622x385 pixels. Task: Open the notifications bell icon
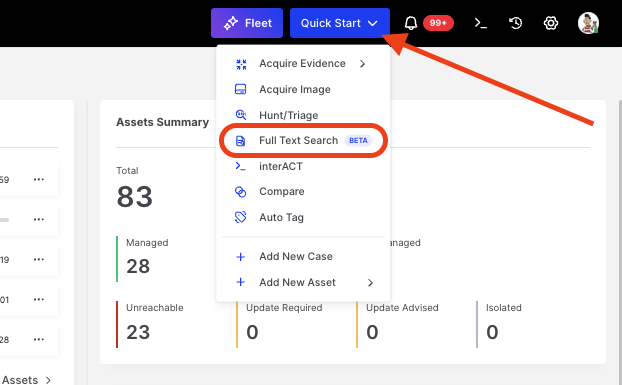(411, 23)
